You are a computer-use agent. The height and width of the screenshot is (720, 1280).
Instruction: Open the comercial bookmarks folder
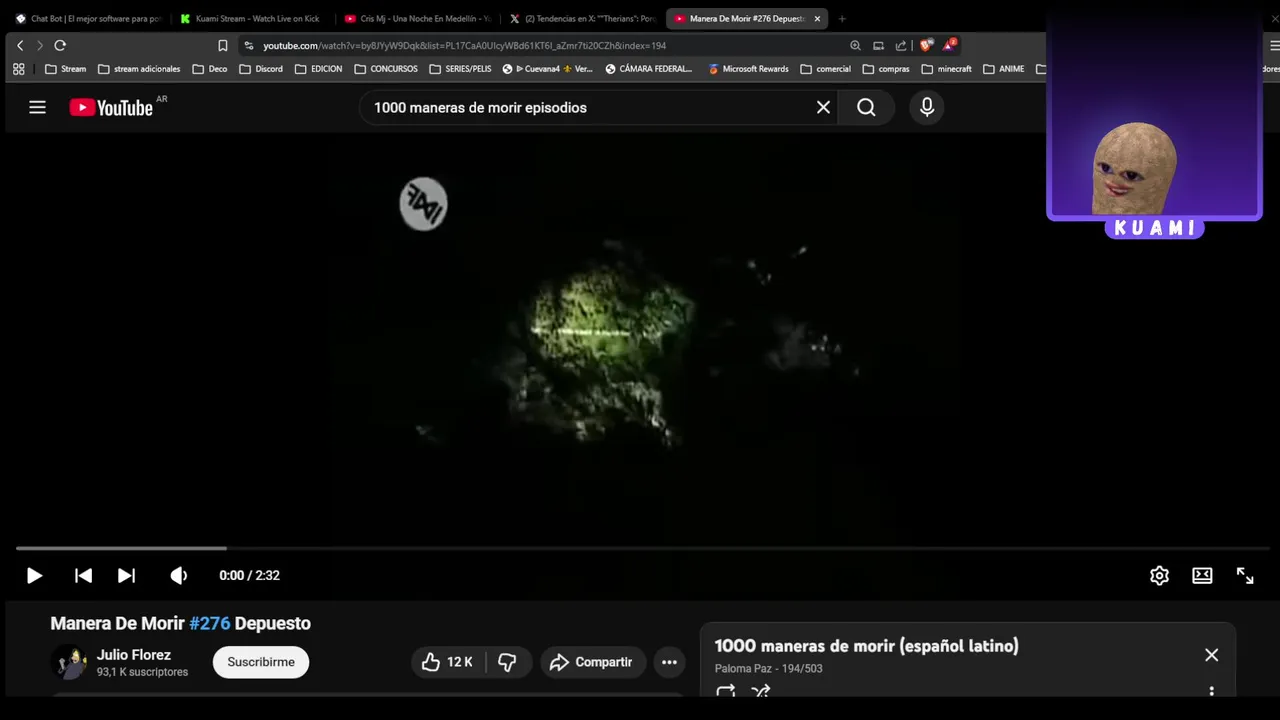click(826, 69)
